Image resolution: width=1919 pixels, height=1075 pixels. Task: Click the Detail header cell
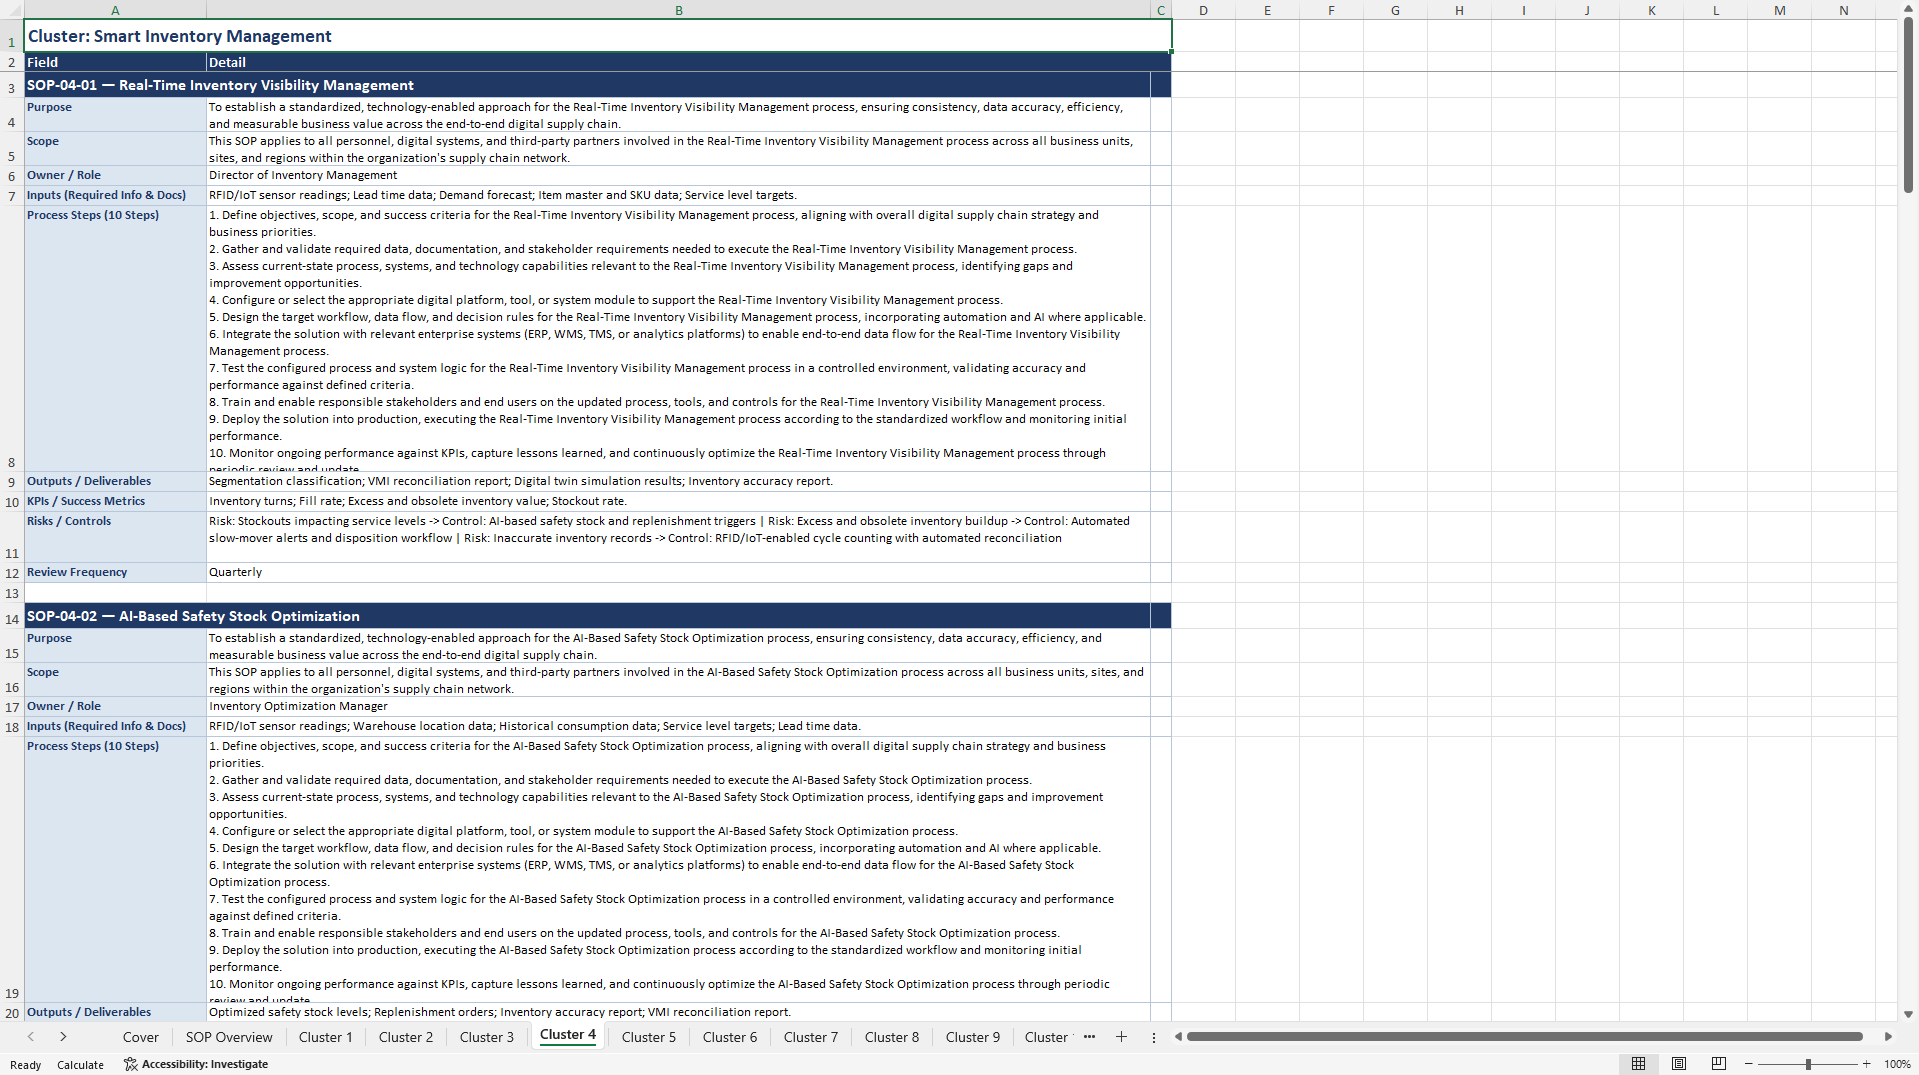coord(678,62)
